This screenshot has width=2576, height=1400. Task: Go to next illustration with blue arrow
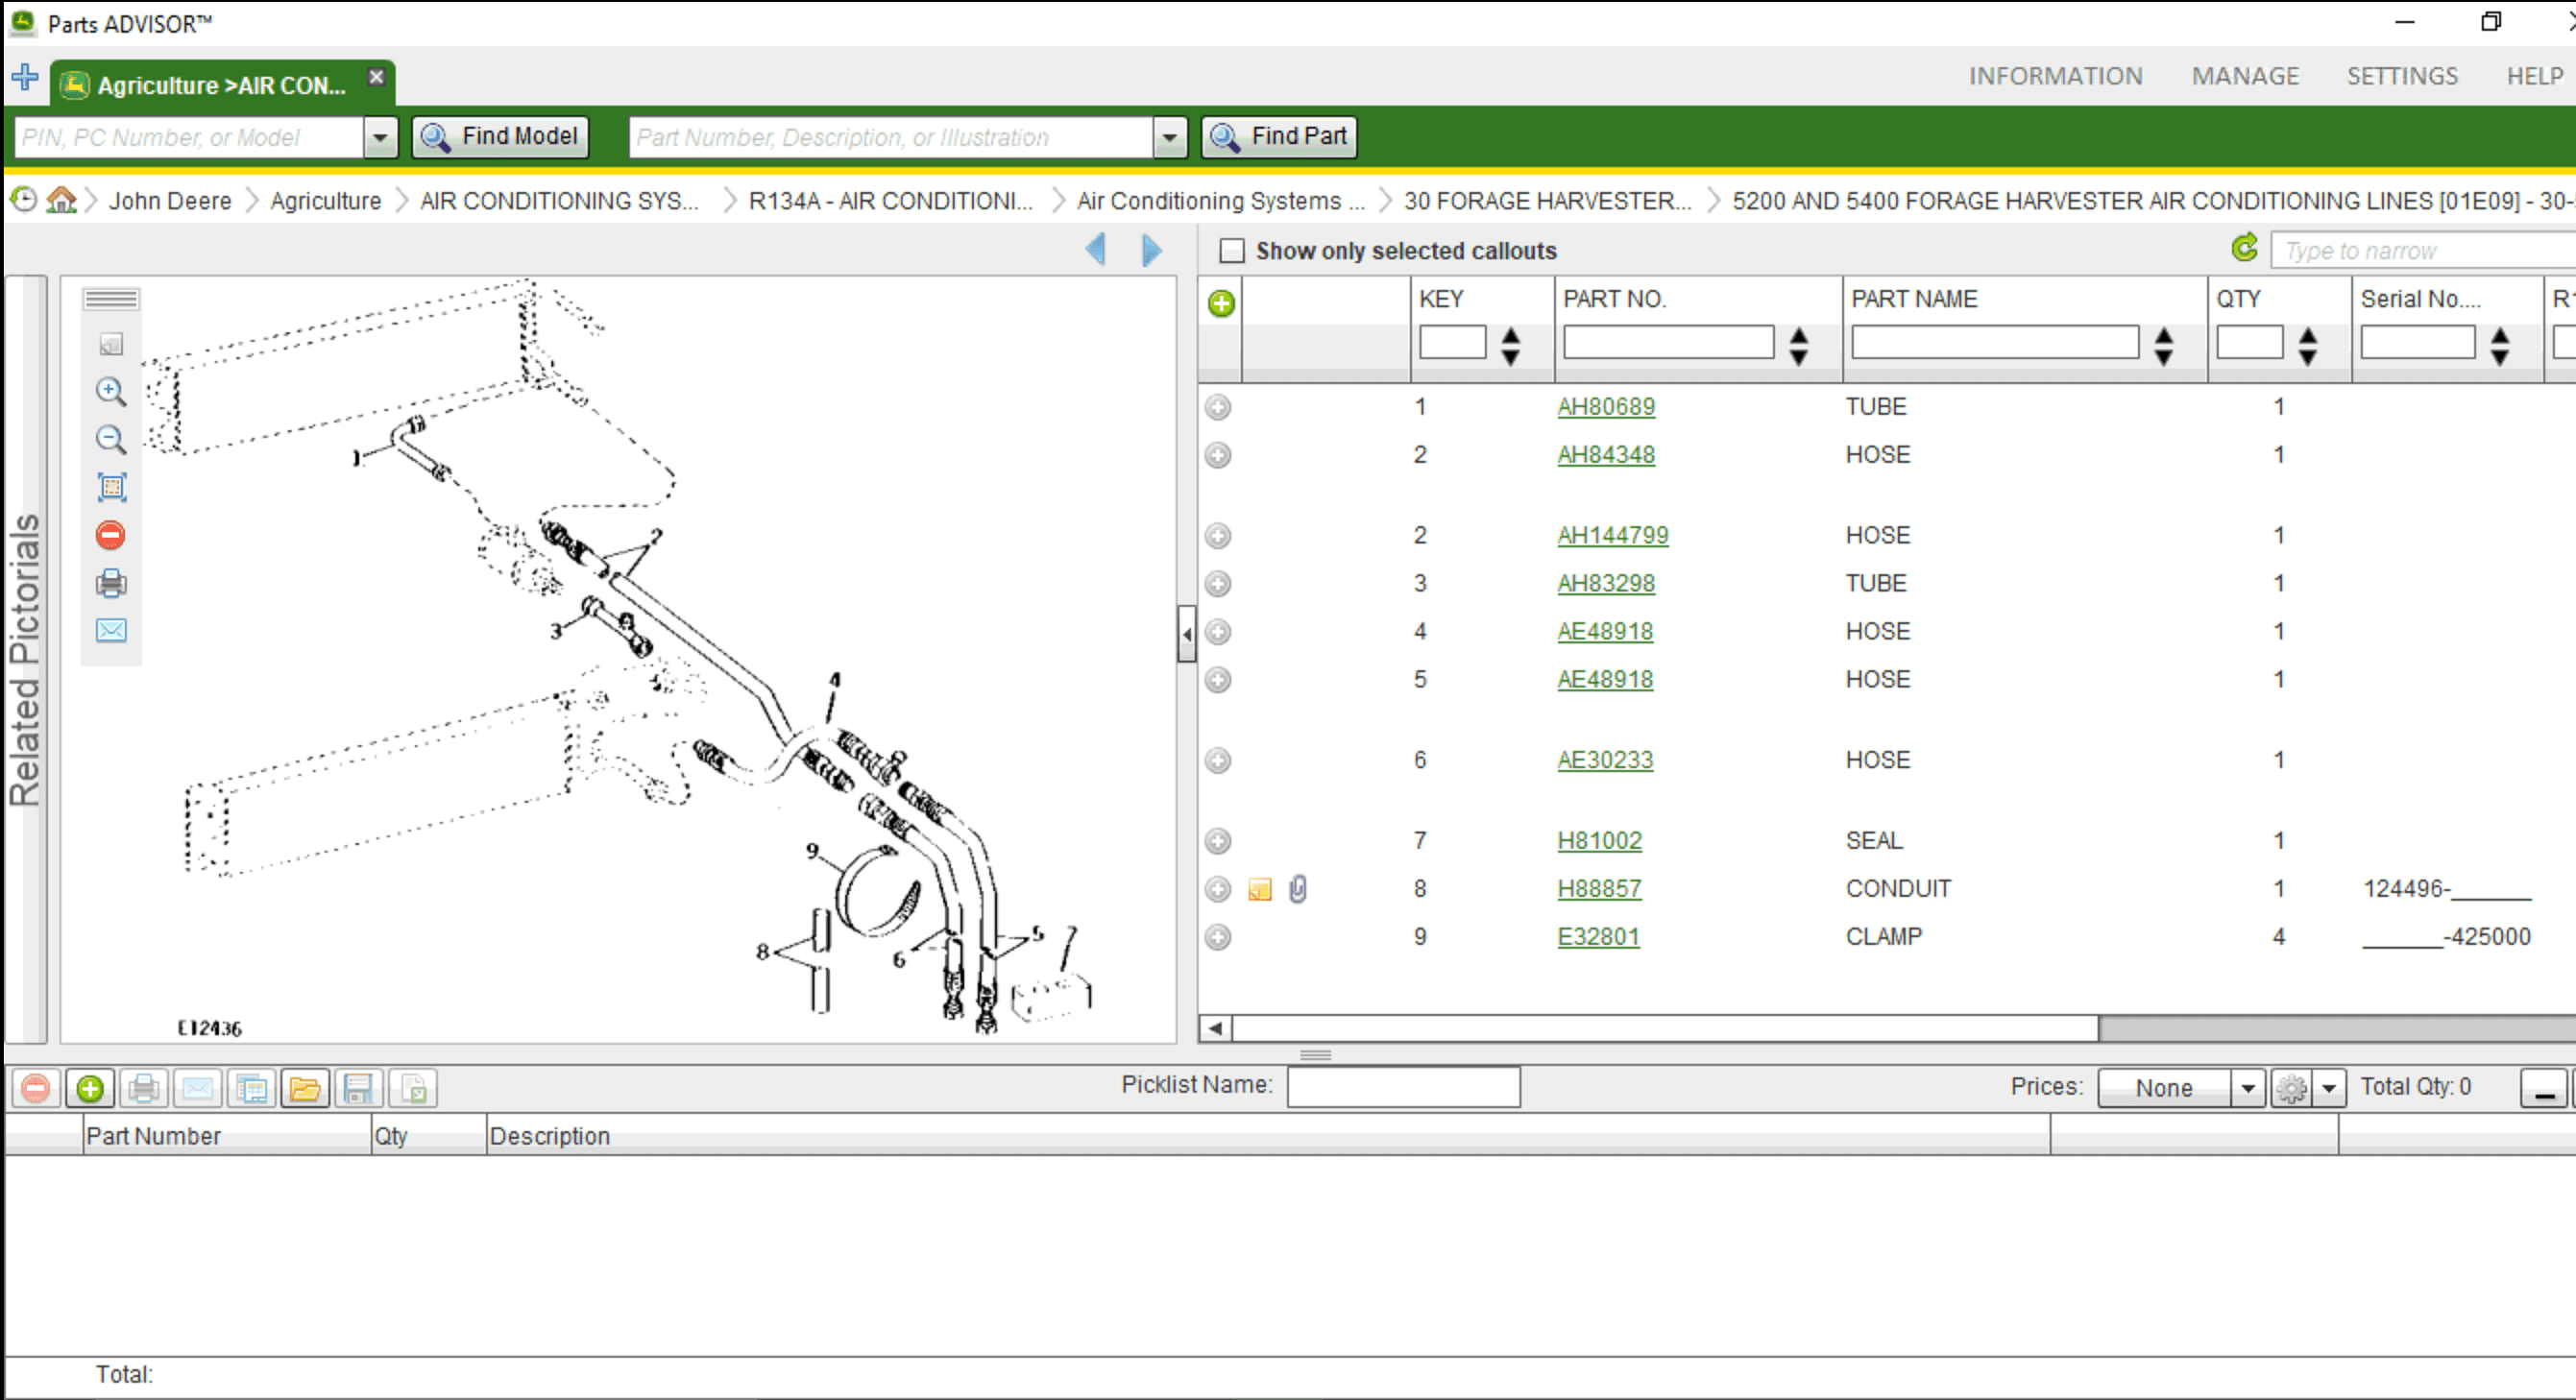[x=1152, y=249]
